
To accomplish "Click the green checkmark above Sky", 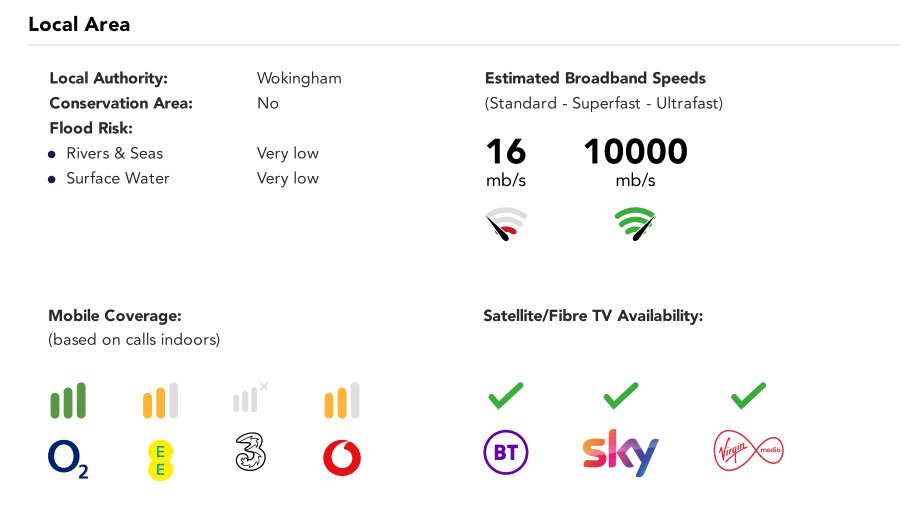I will point(621,396).
